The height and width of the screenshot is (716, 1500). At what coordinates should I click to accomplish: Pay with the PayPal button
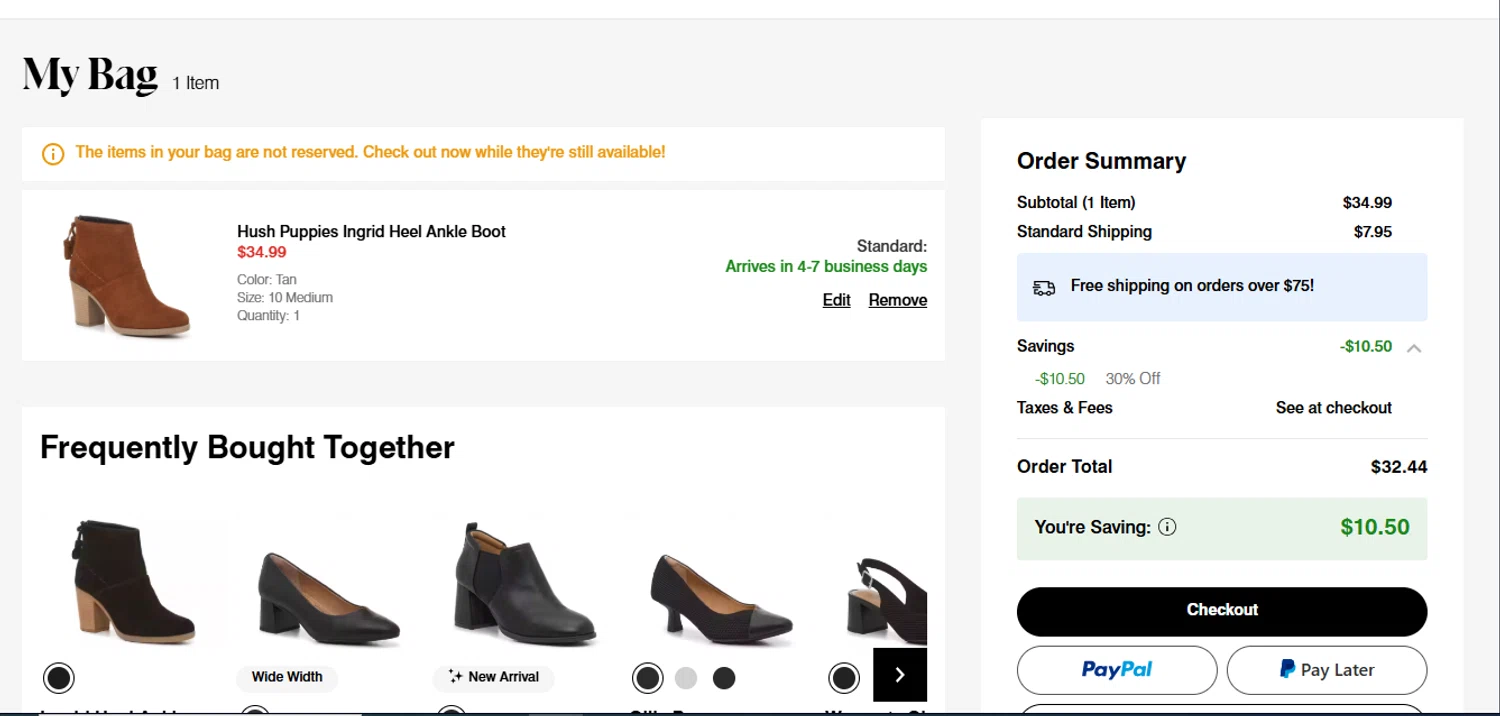pos(1117,670)
